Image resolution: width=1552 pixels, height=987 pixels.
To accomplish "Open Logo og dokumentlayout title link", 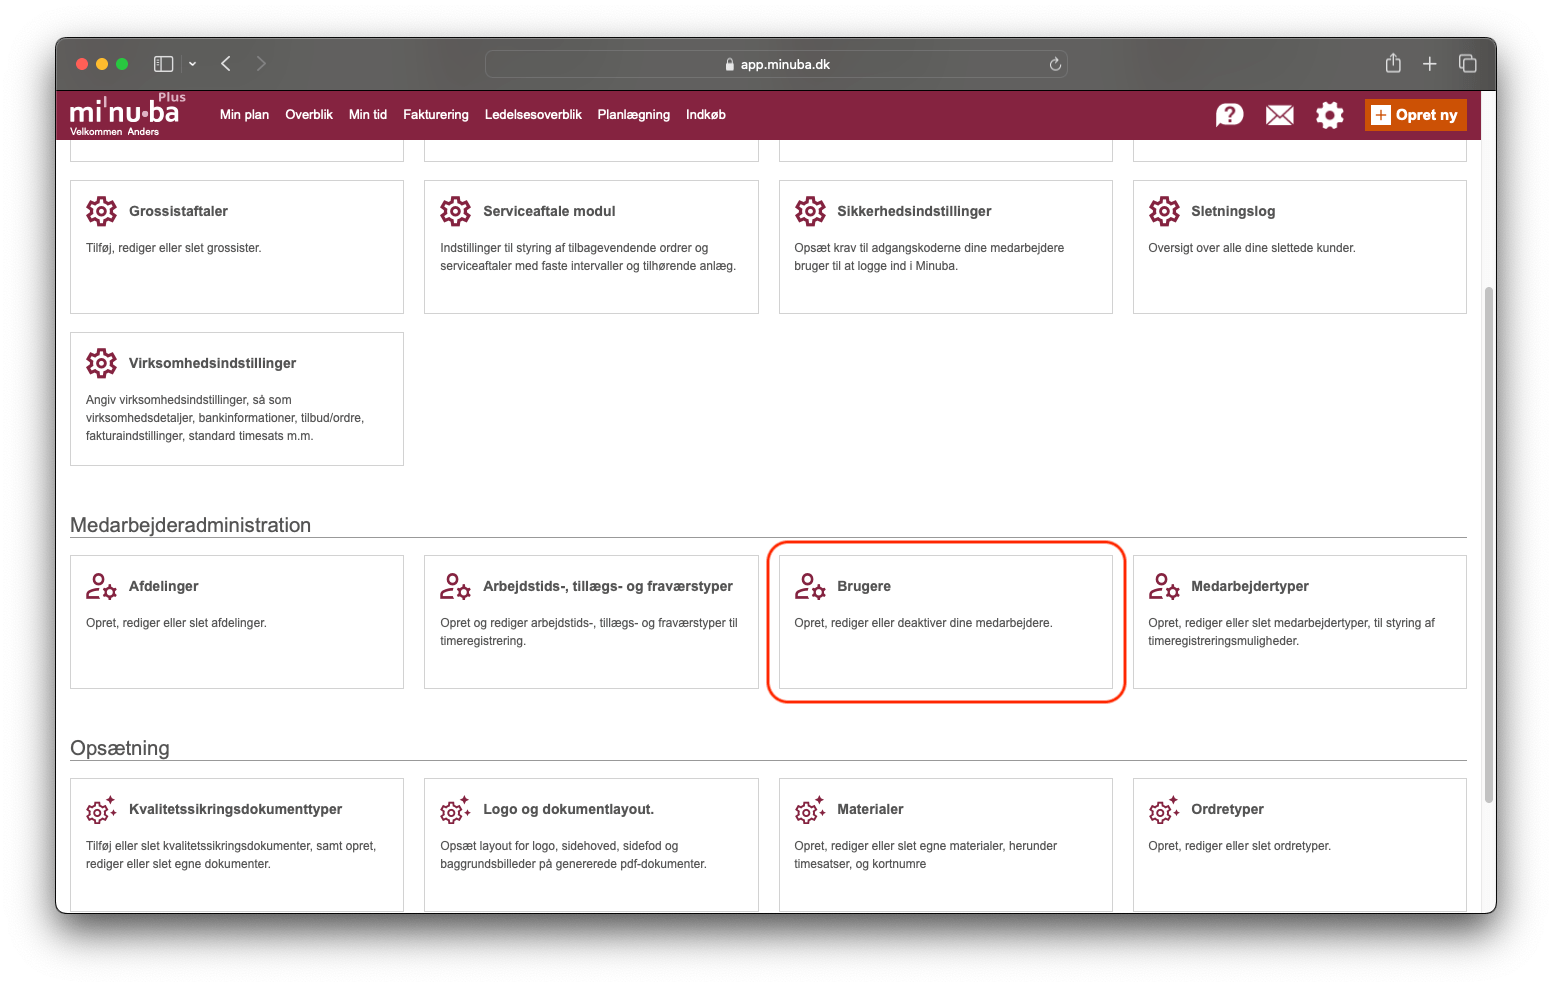I will click(568, 809).
